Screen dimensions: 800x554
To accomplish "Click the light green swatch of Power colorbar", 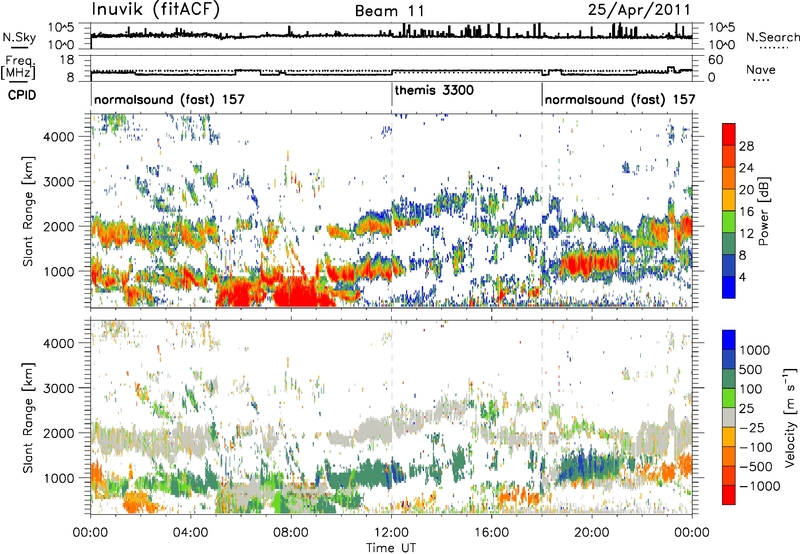I will click(729, 222).
